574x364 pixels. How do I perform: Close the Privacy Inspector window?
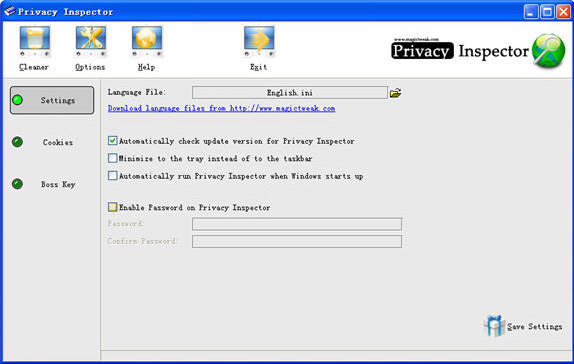point(563,12)
